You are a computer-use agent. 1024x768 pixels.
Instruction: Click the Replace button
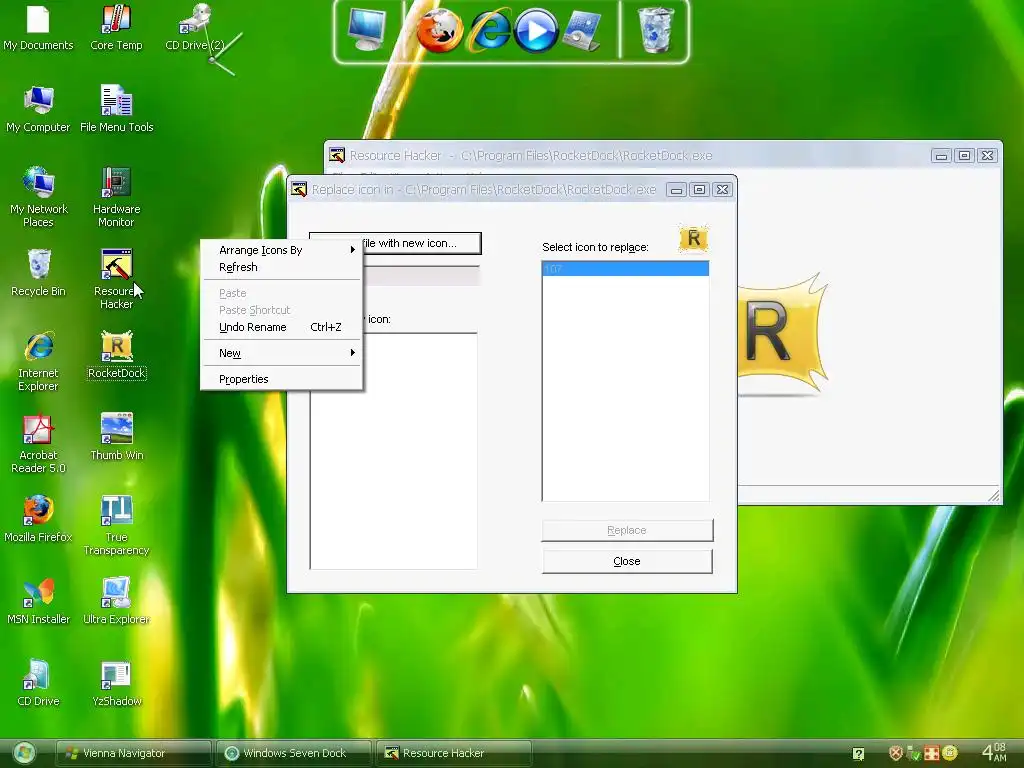627,530
